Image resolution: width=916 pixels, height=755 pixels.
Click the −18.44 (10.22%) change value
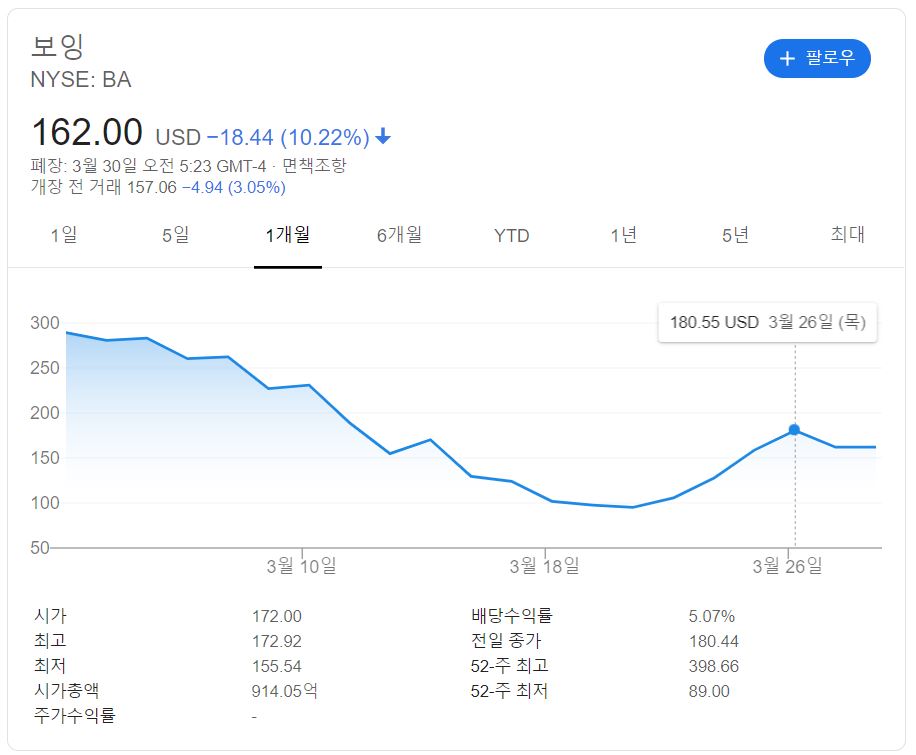click(289, 137)
